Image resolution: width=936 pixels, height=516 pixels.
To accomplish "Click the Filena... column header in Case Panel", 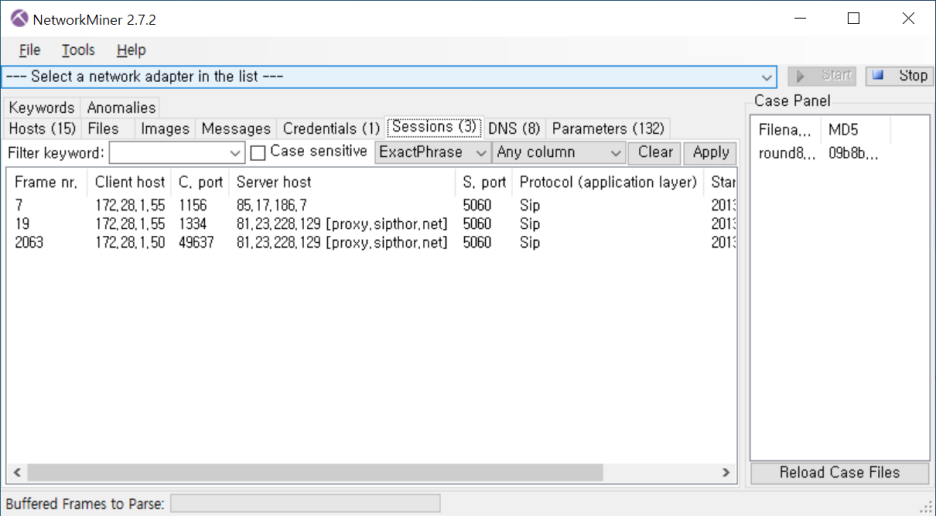I will (x=786, y=130).
